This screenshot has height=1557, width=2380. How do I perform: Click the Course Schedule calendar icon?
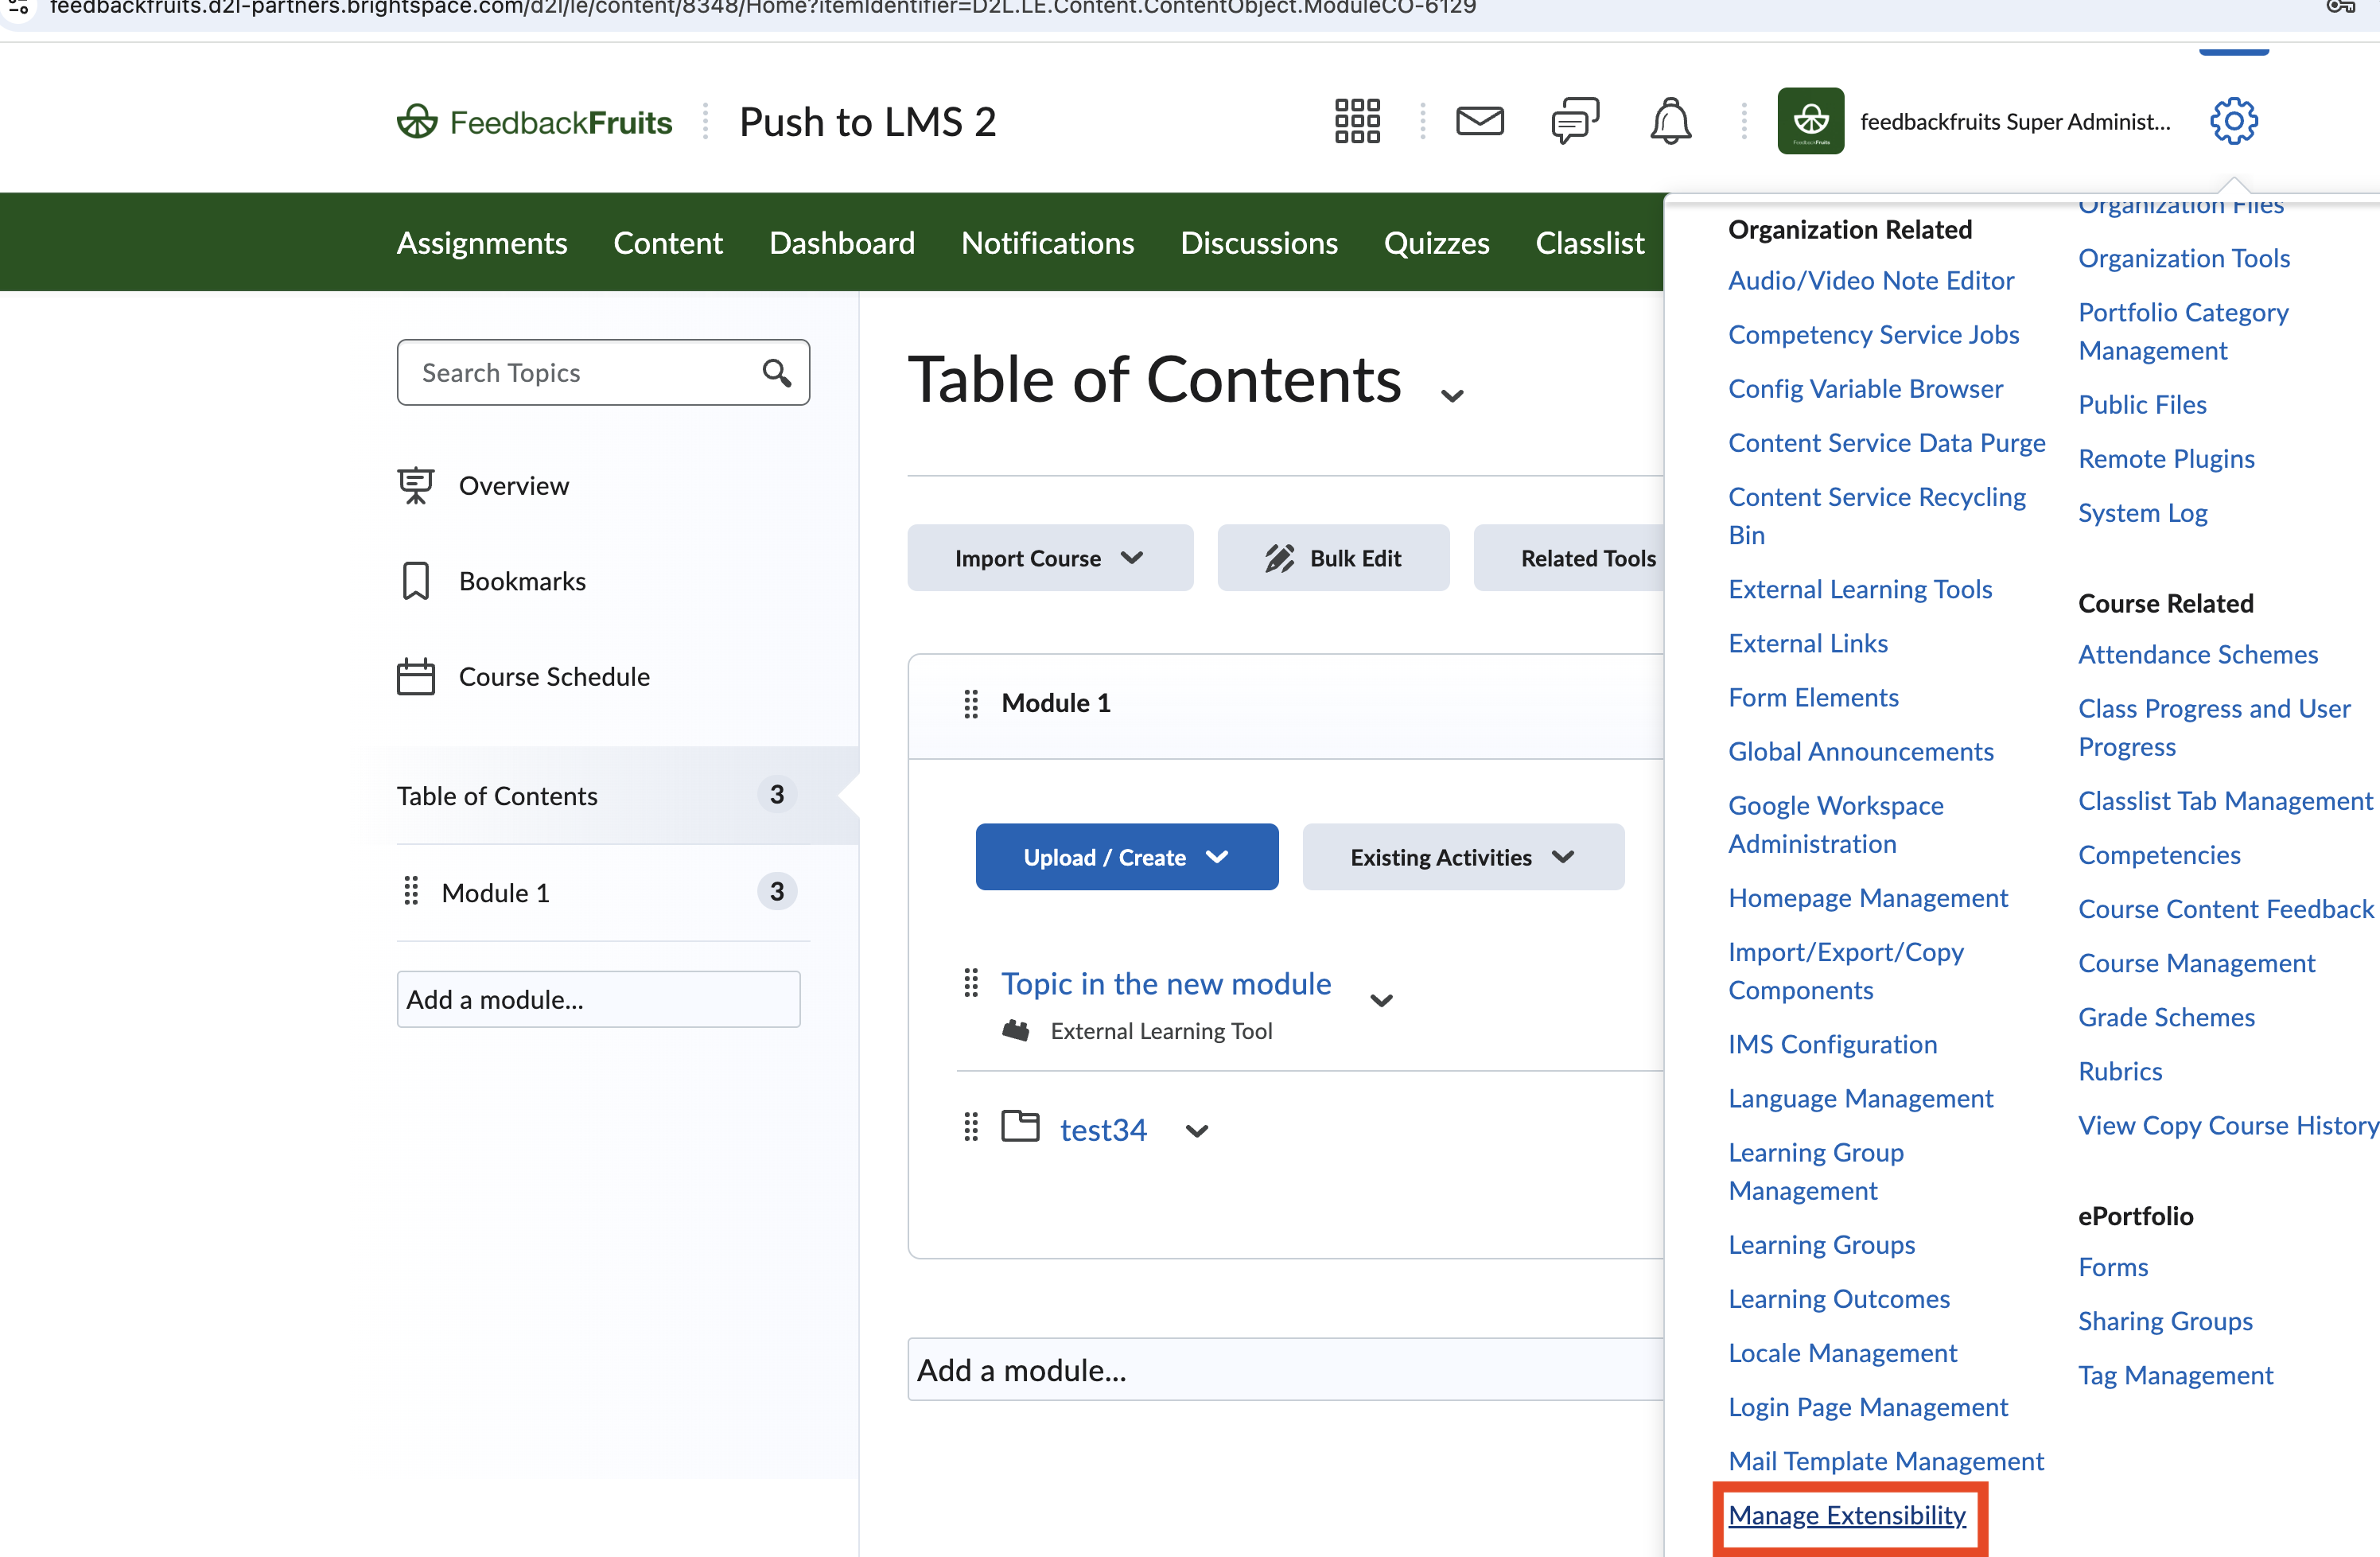416,677
